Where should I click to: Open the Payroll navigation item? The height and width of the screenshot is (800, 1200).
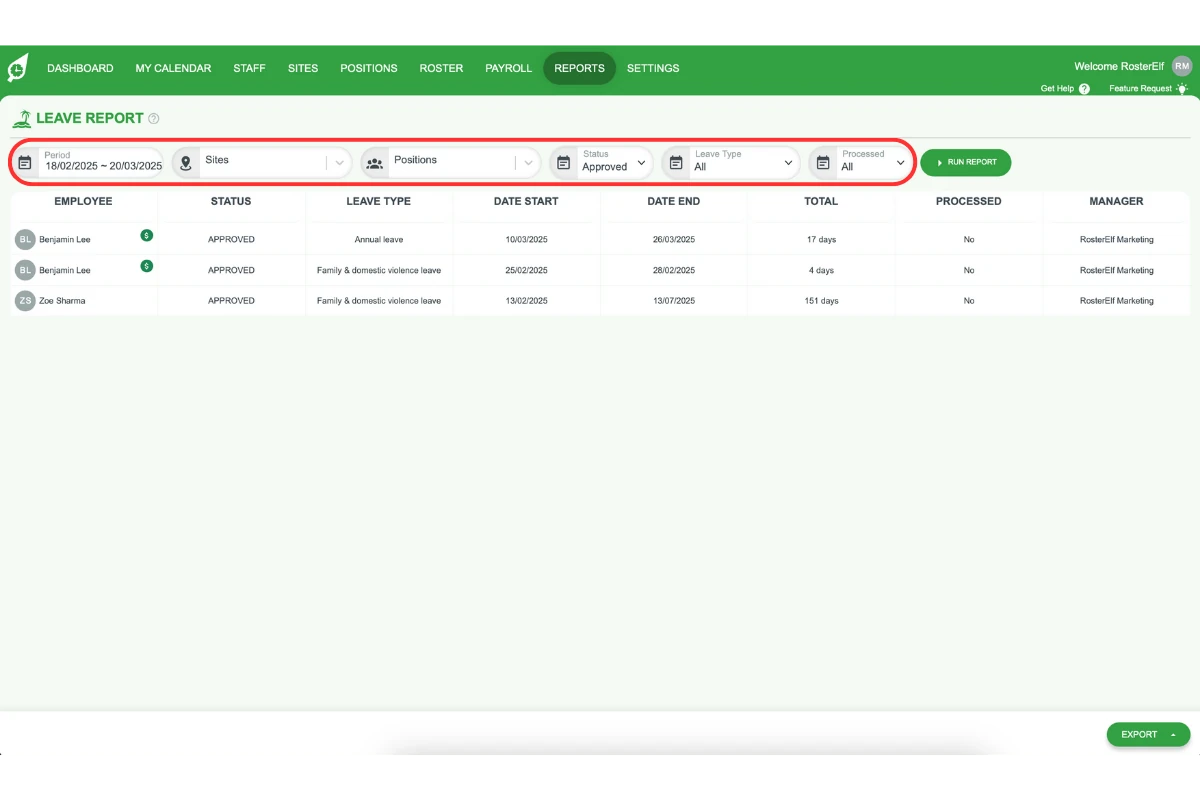point(509,69)
